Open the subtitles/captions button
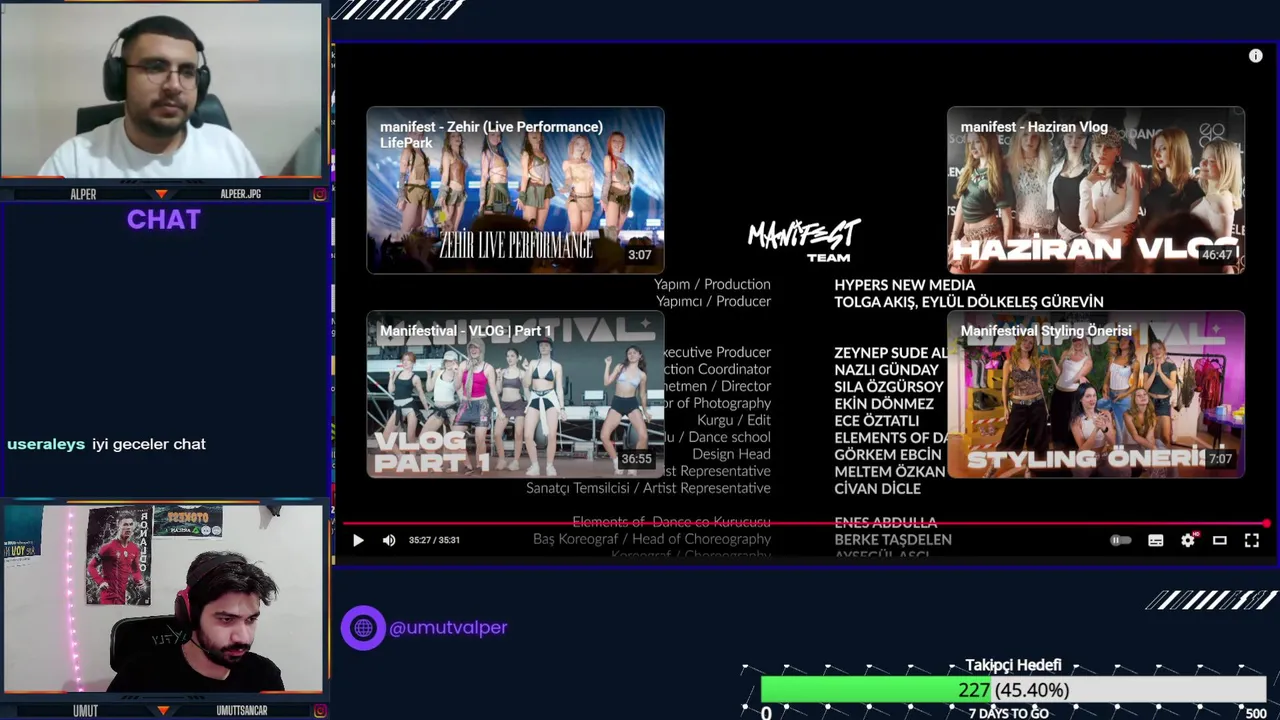This screenshot has width=1280, height=720. [1156, 540]
